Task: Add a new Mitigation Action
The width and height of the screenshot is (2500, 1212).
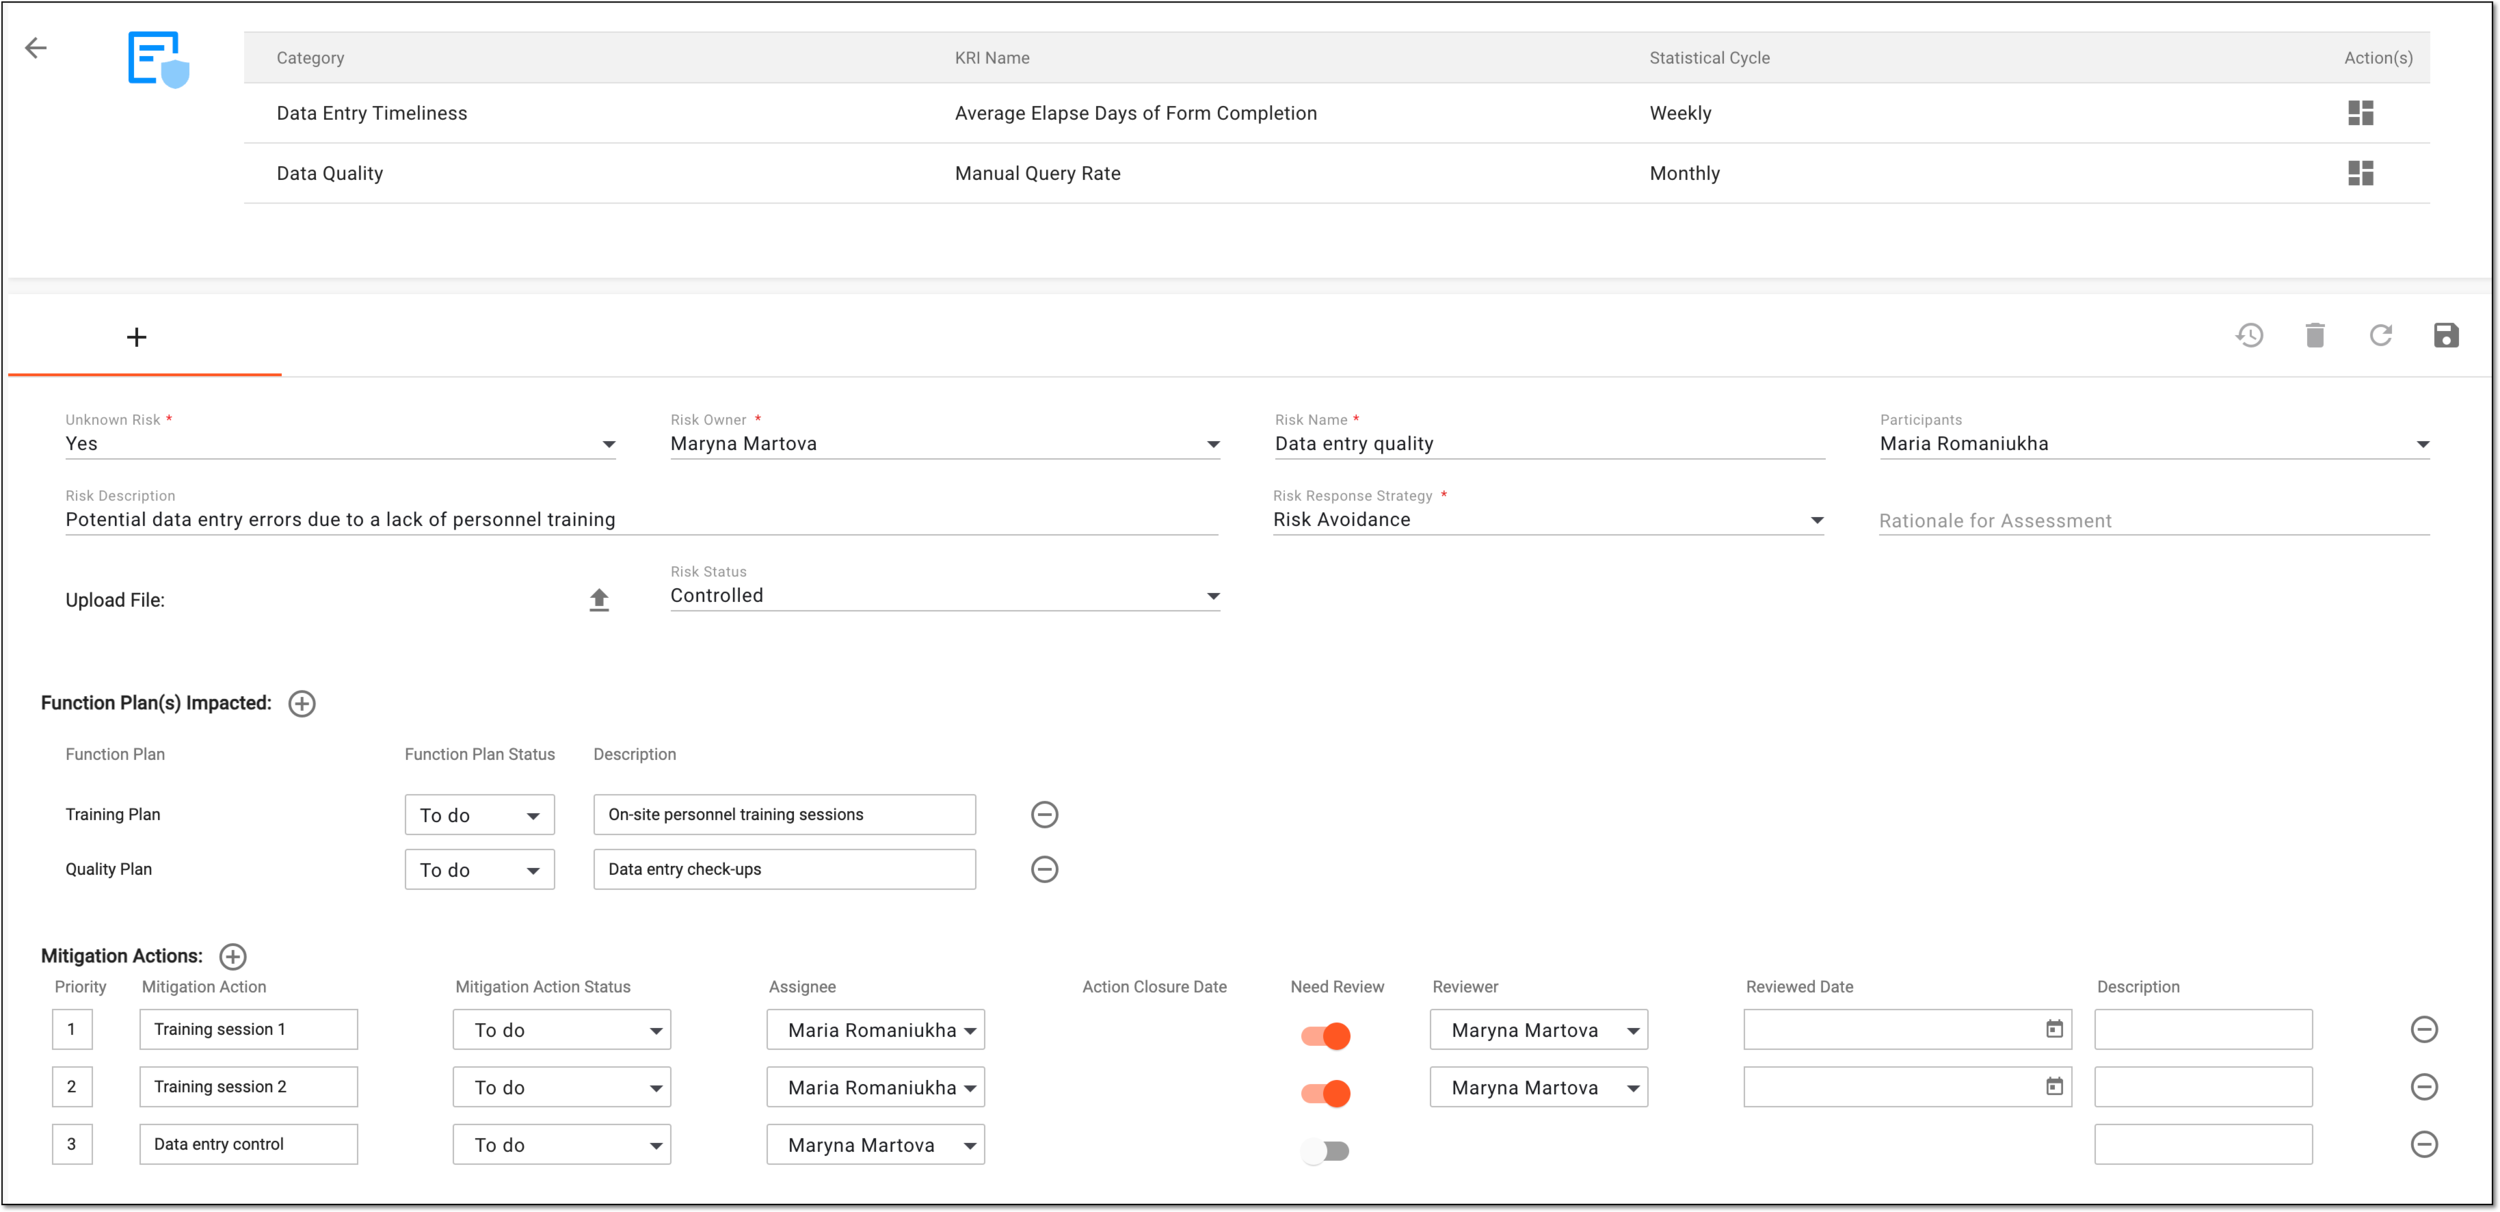Action: (x=233, y=957)
